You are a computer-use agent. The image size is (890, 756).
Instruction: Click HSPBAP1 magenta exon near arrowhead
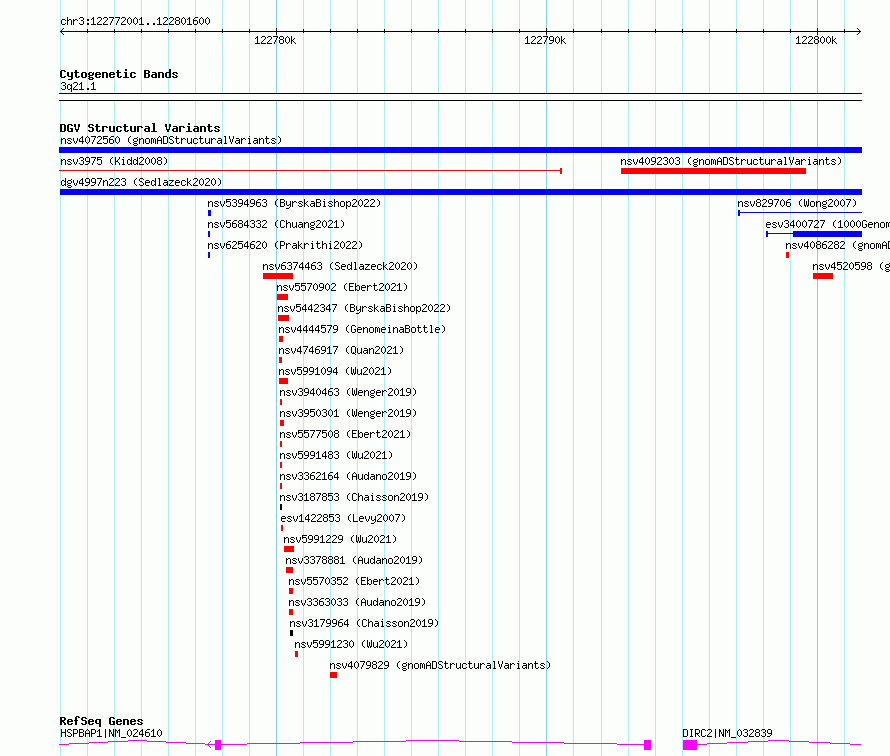point(218,745)
